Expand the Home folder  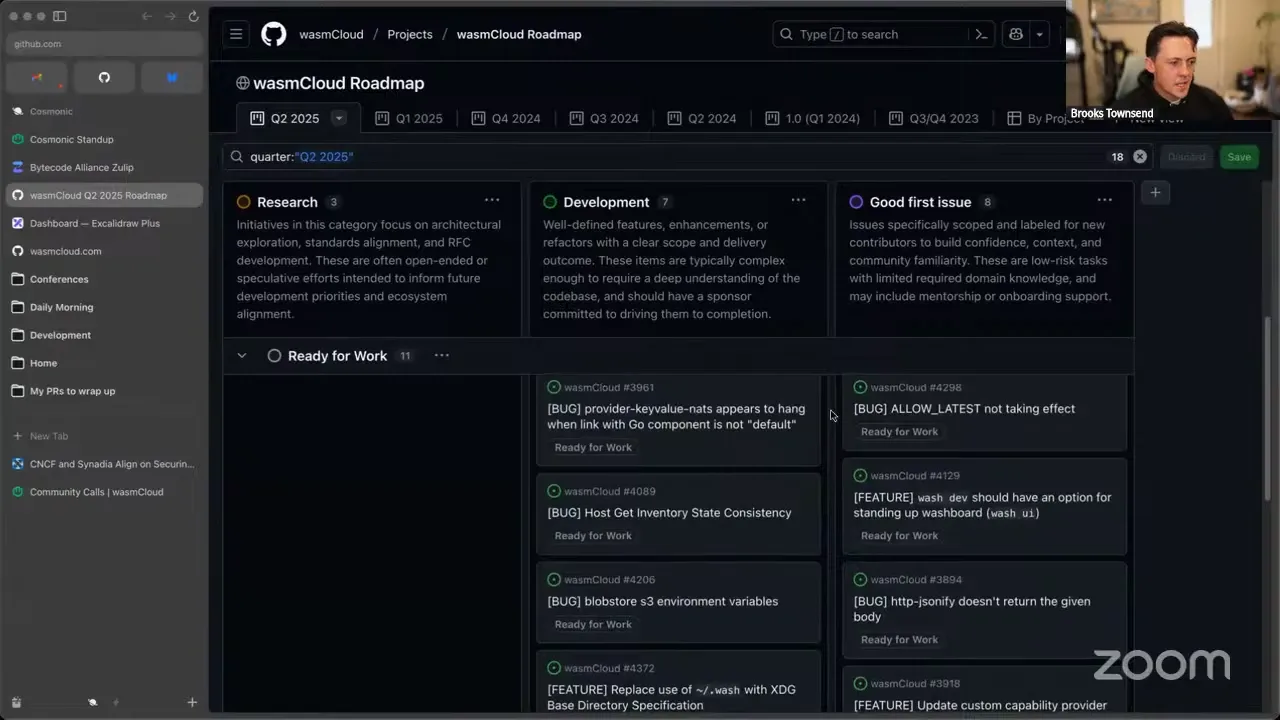tap(104, 363)
